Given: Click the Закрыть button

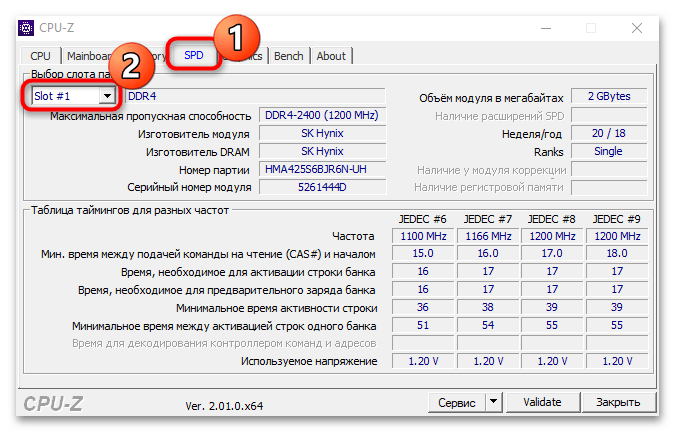Looking at the screenshot, I should (x=618, y=402).
